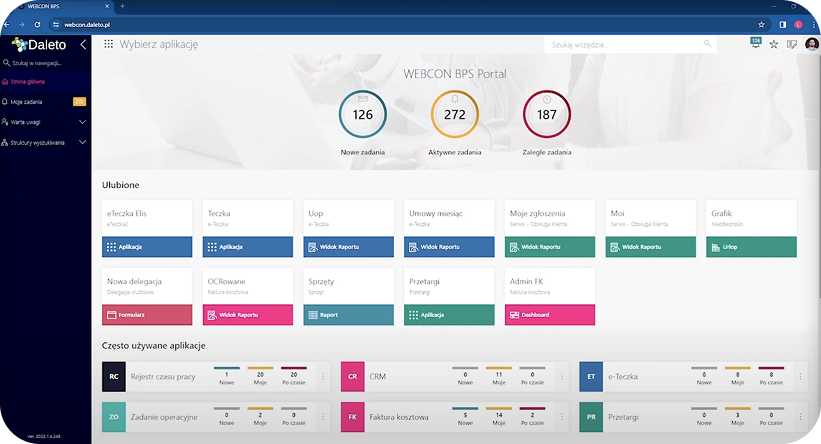Click Przetargi Moje count 3

(x=738, y=415)
